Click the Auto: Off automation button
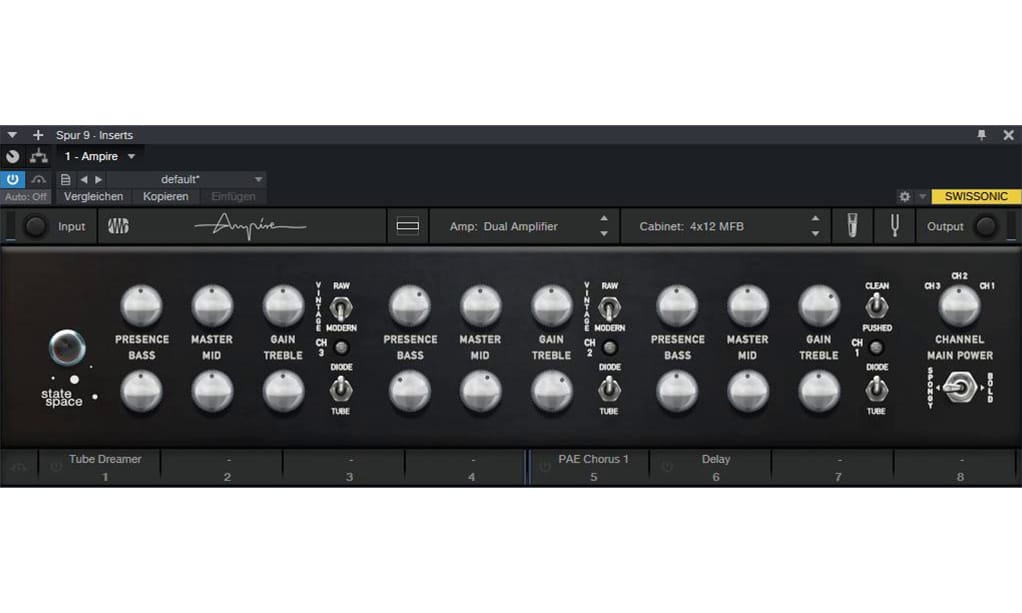Screen dimensions: 1022x613 click(x=25, y=196)
